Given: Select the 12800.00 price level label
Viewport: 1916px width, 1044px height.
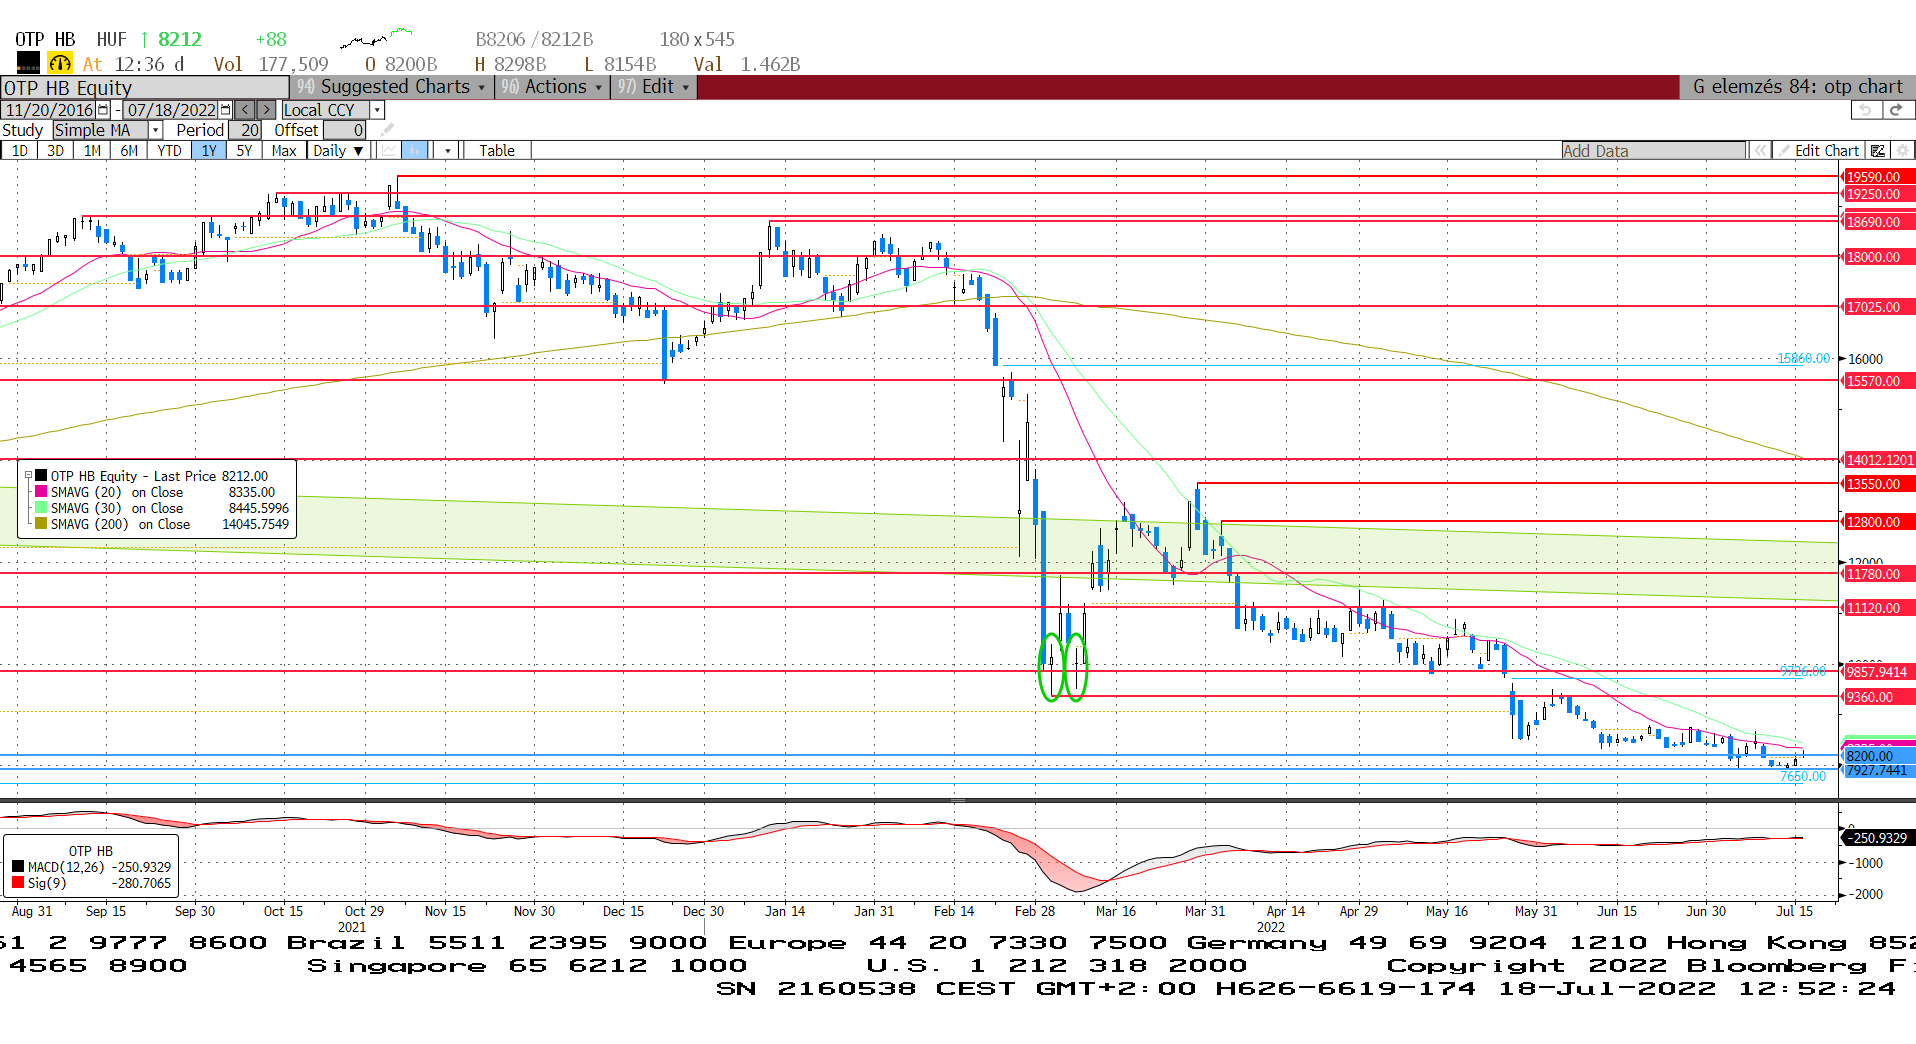Looking at the screenshot, I should point(1878,522).
